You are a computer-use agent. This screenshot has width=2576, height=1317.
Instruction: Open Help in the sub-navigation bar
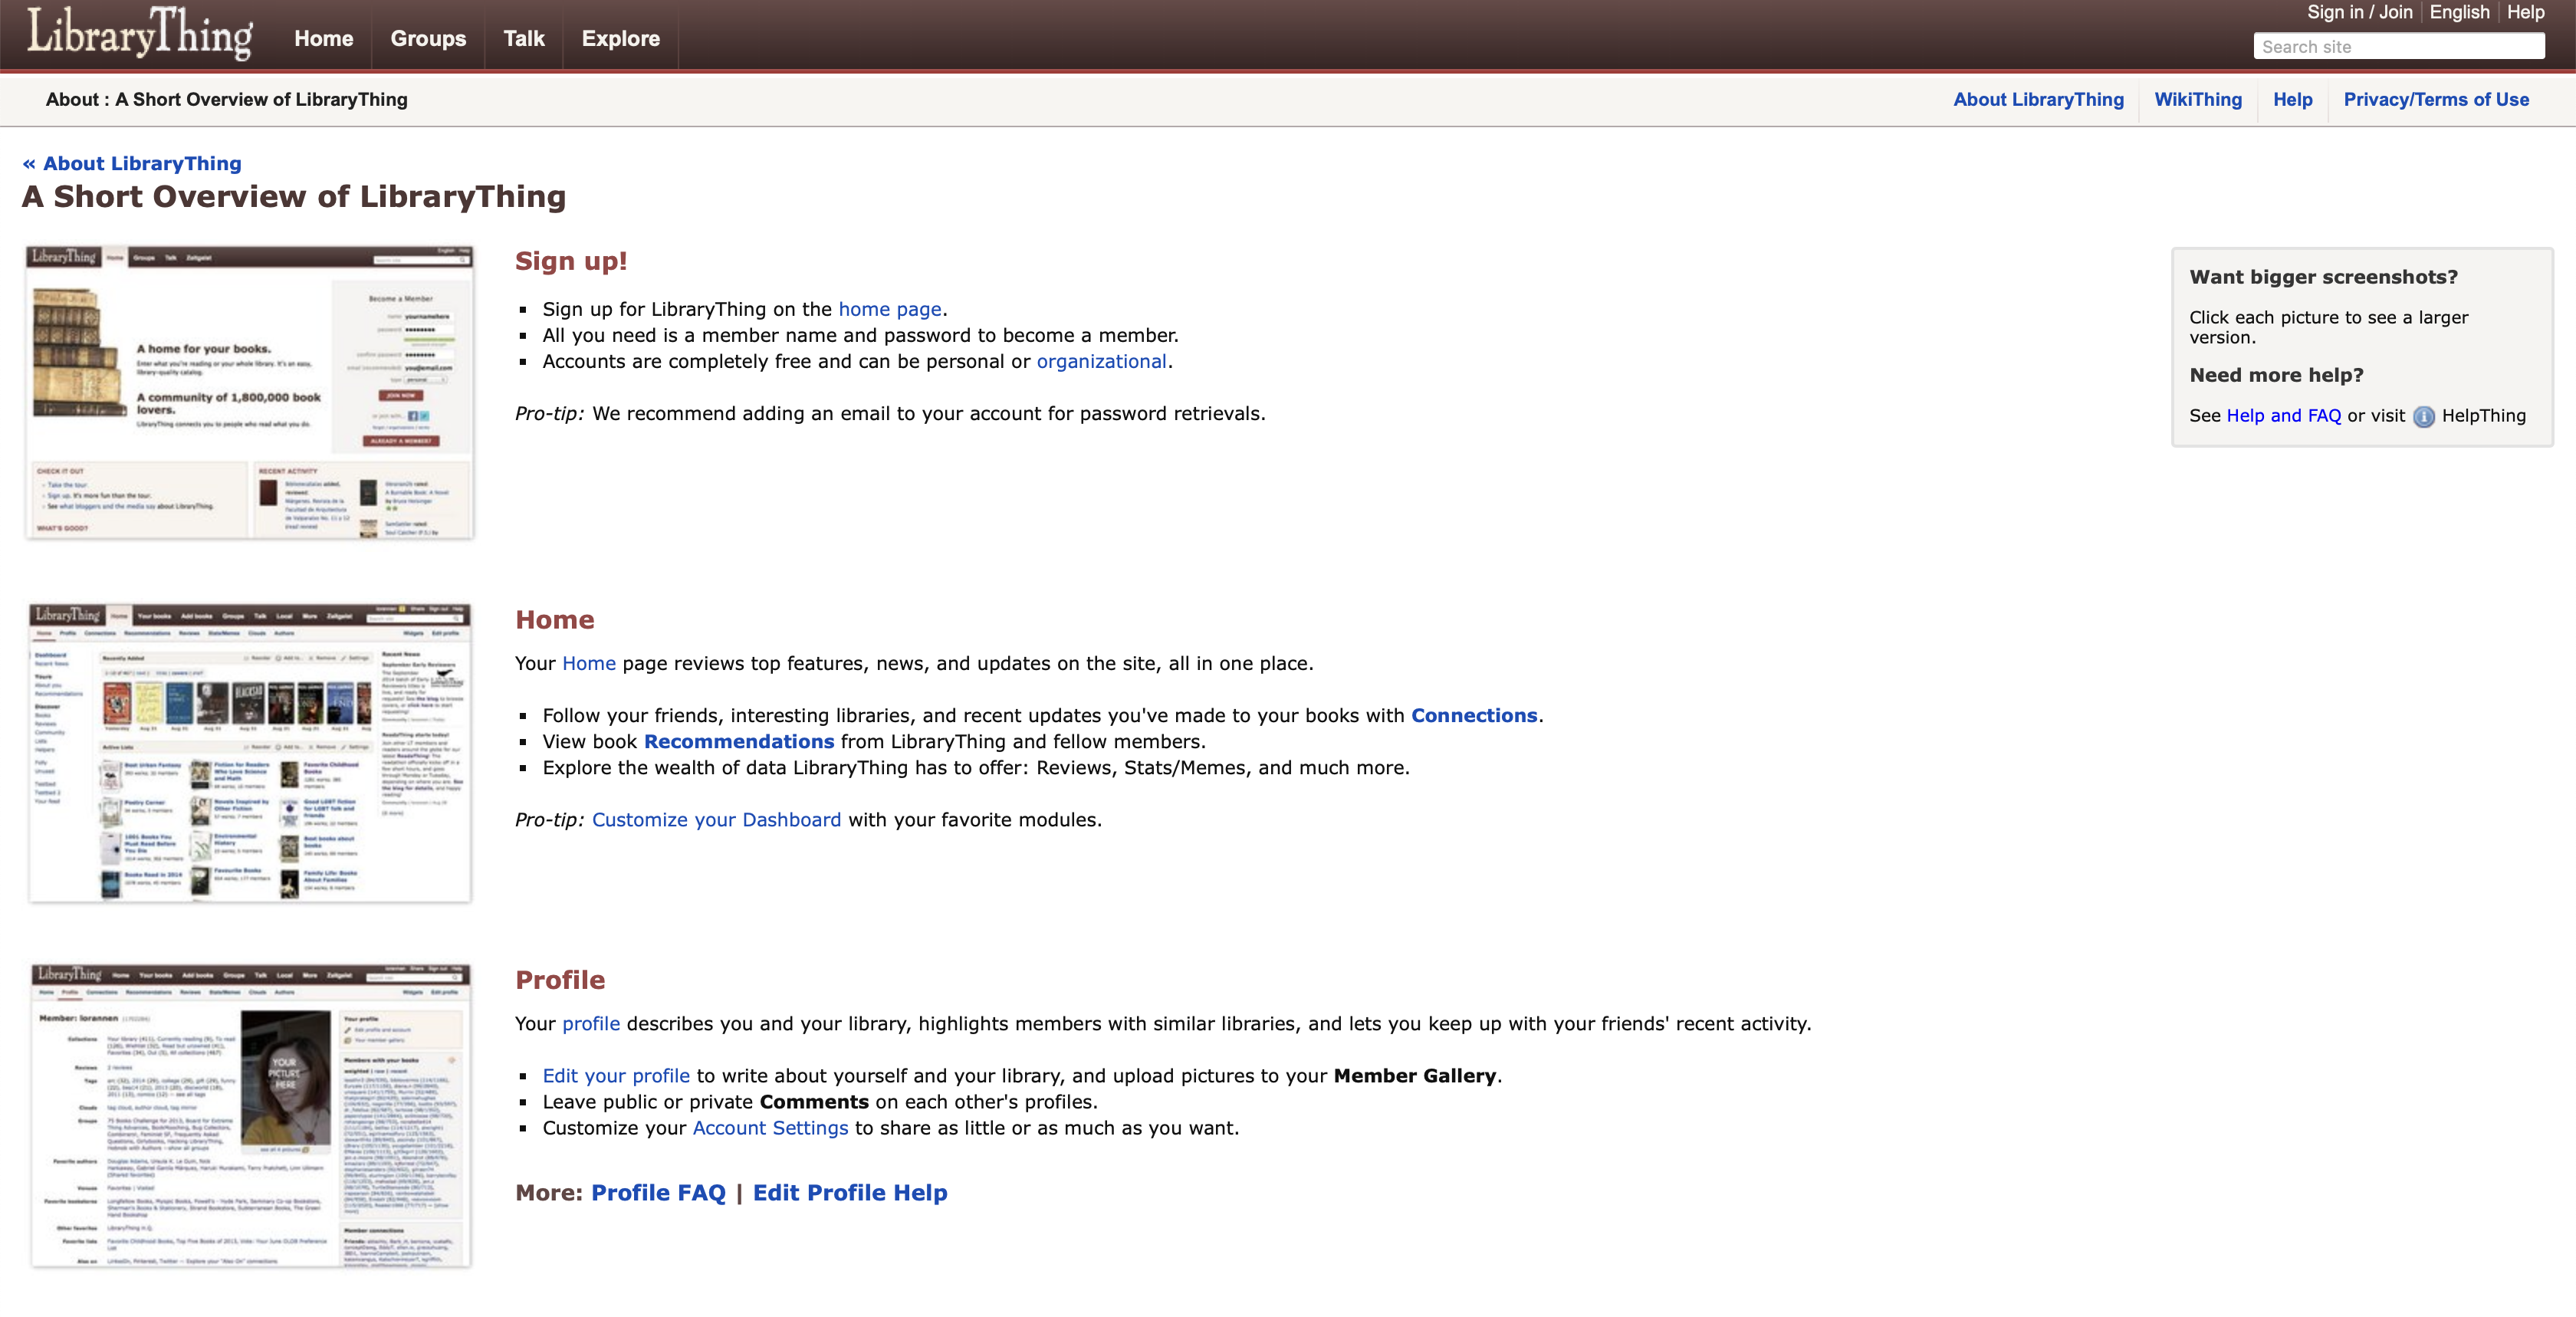tap(2292, 100)
